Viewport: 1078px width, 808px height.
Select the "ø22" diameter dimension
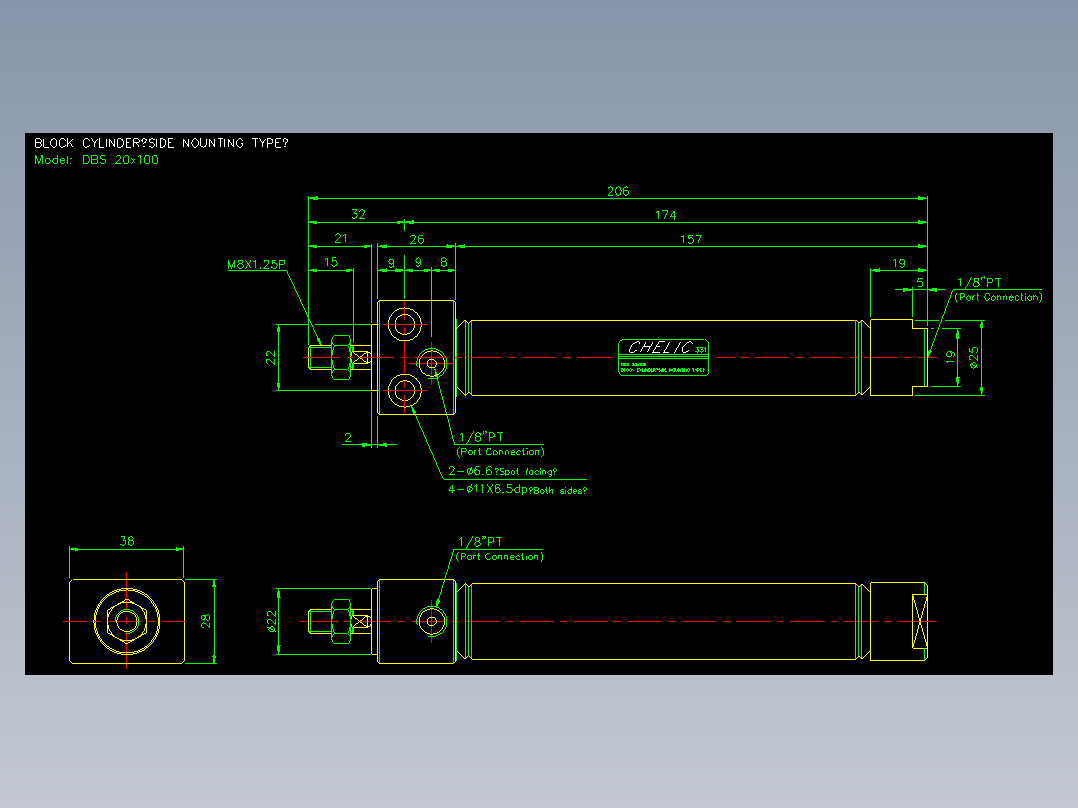(x=272, y=621)
